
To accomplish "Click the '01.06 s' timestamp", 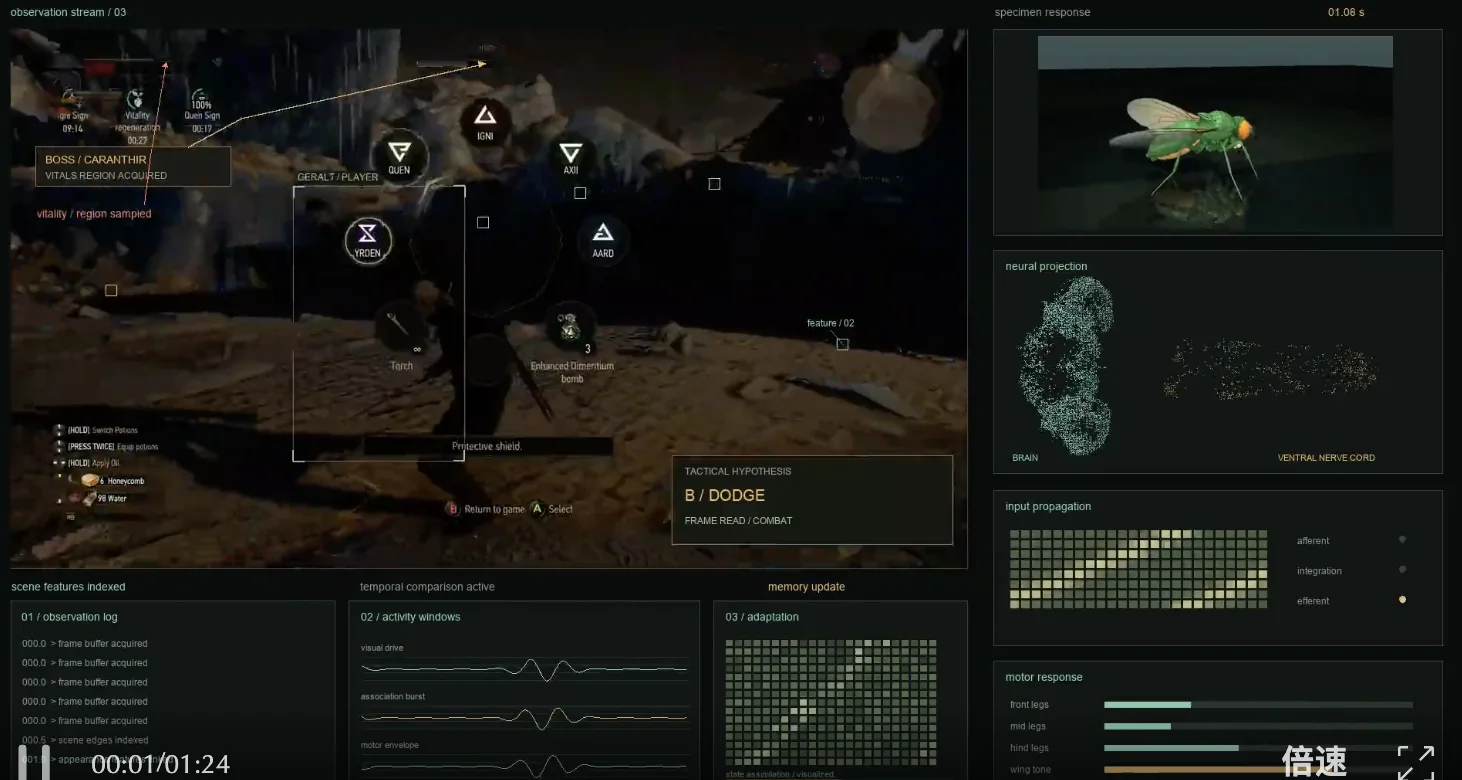I will coord(1346,12).
